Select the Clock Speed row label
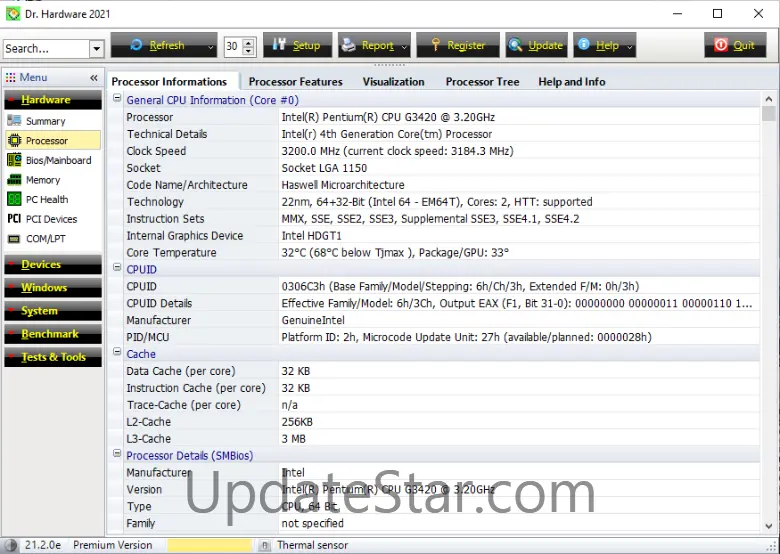The height and width of the screenshot is (554, 780). (x=156, y=151)
